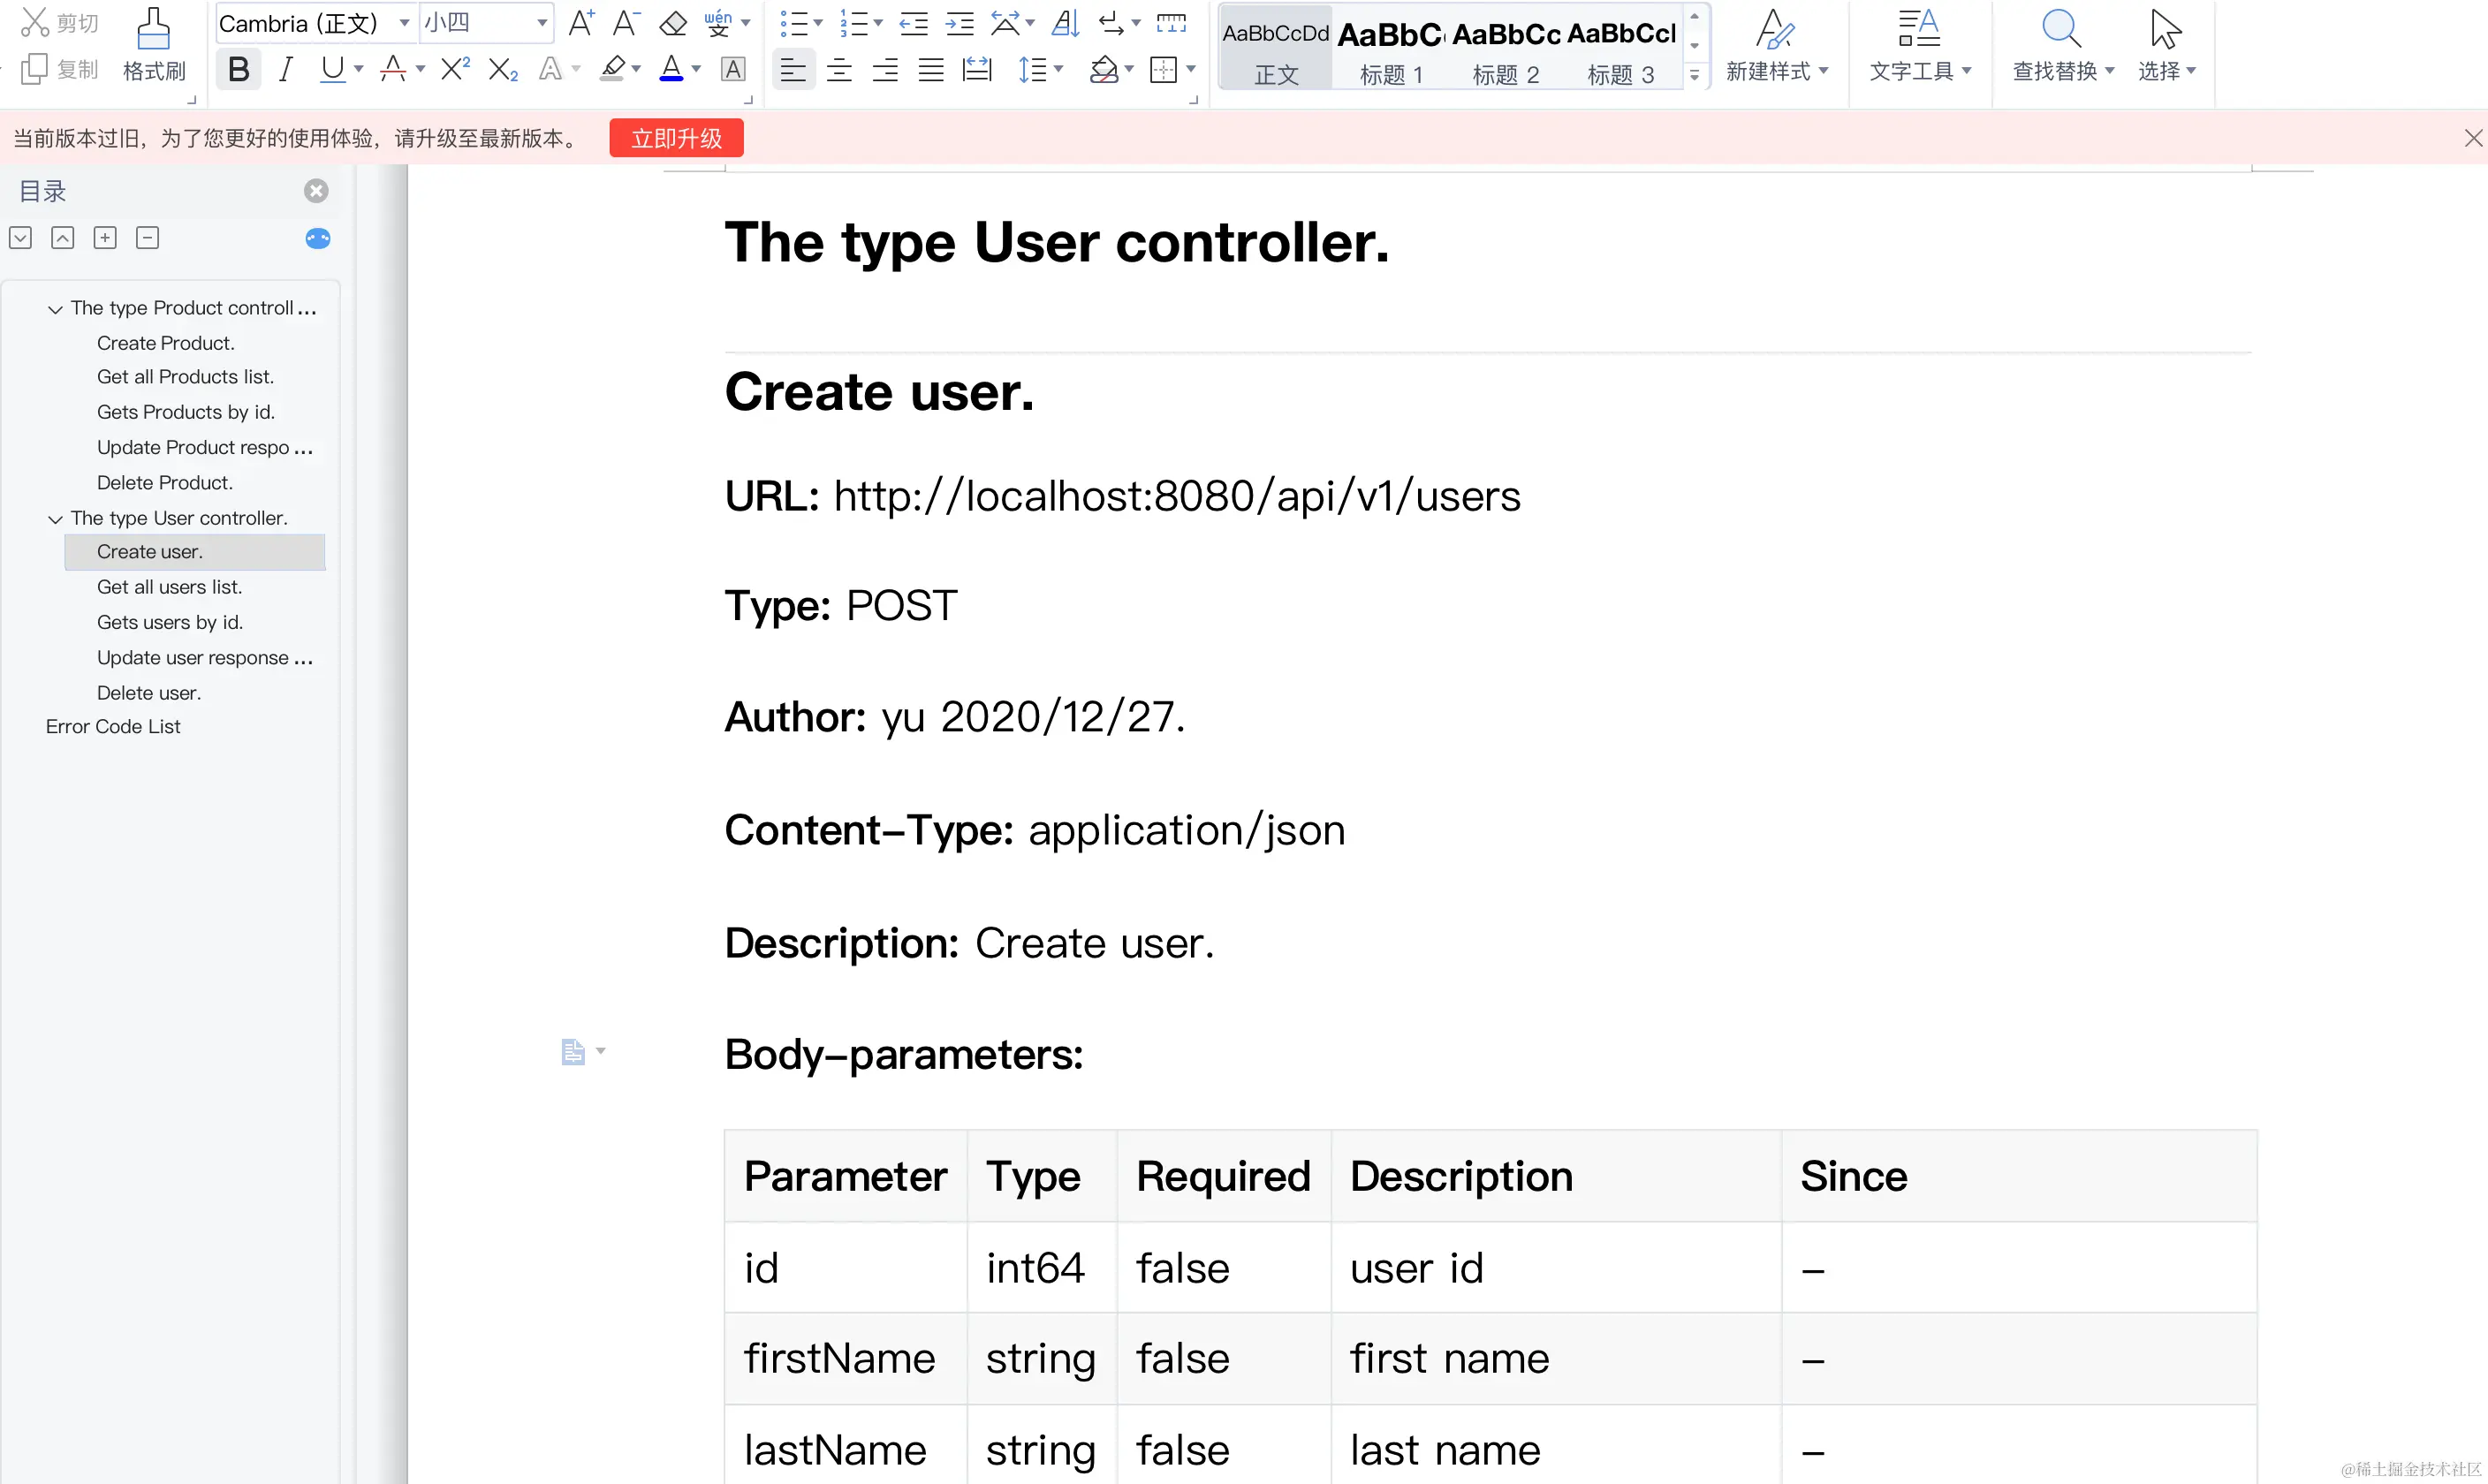Image resolution: width=2488 pixels, height=1484 pixels.
Task: Click the clear formatting eraser icon
Action: coord(673,23)
